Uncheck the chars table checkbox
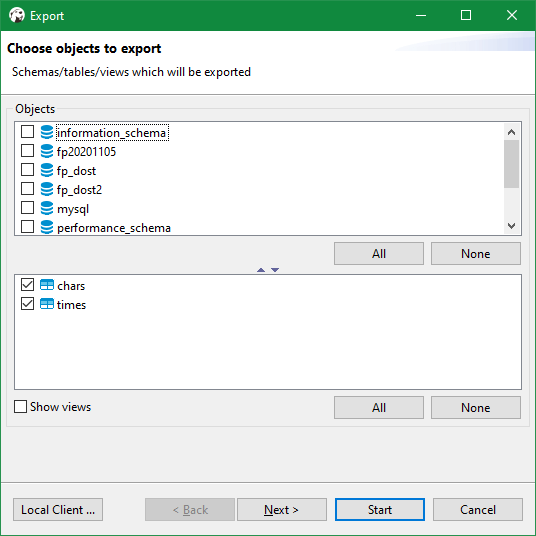 [27, 285]
